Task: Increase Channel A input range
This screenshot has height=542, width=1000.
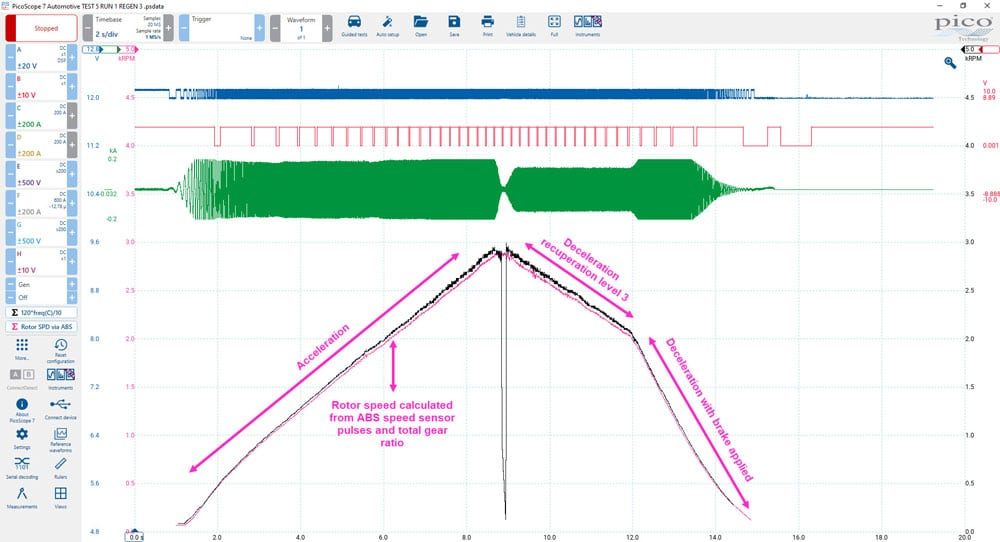Action: (x=72, y=57)
